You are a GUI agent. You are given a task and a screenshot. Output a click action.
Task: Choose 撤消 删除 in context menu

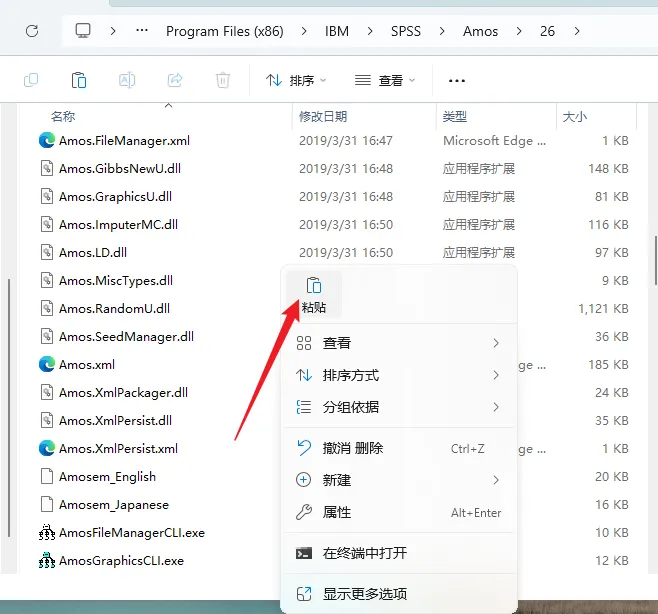pyautogui.click(x=399, y=448)
